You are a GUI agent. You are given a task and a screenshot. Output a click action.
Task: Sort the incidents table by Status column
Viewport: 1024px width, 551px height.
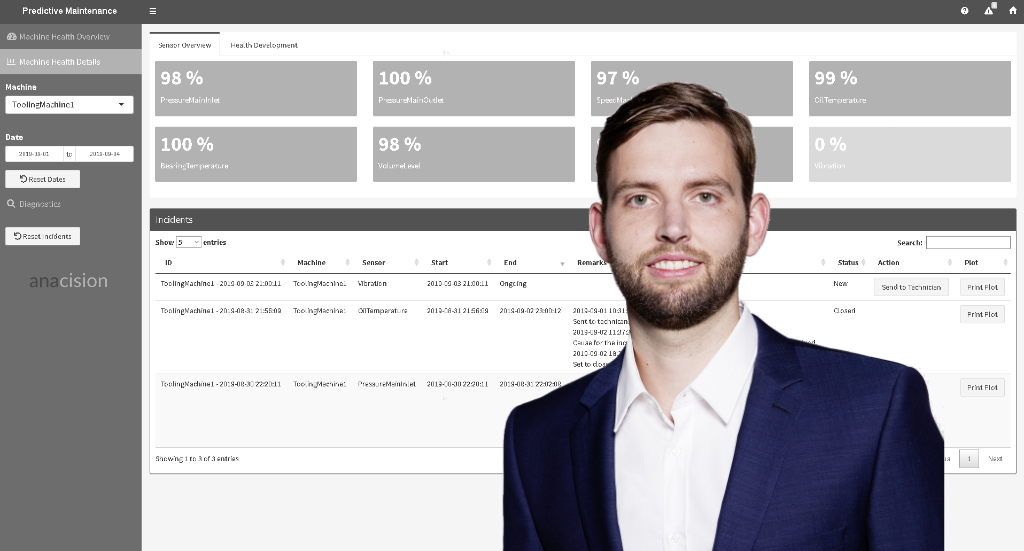pyautogui.click(x=850, y=263)
